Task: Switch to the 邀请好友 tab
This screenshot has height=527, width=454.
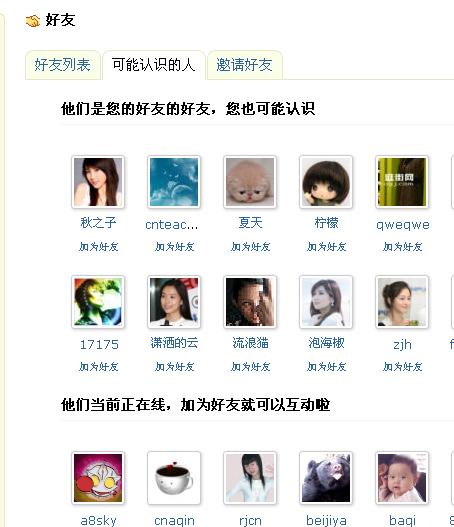Action: pos(244,65)
